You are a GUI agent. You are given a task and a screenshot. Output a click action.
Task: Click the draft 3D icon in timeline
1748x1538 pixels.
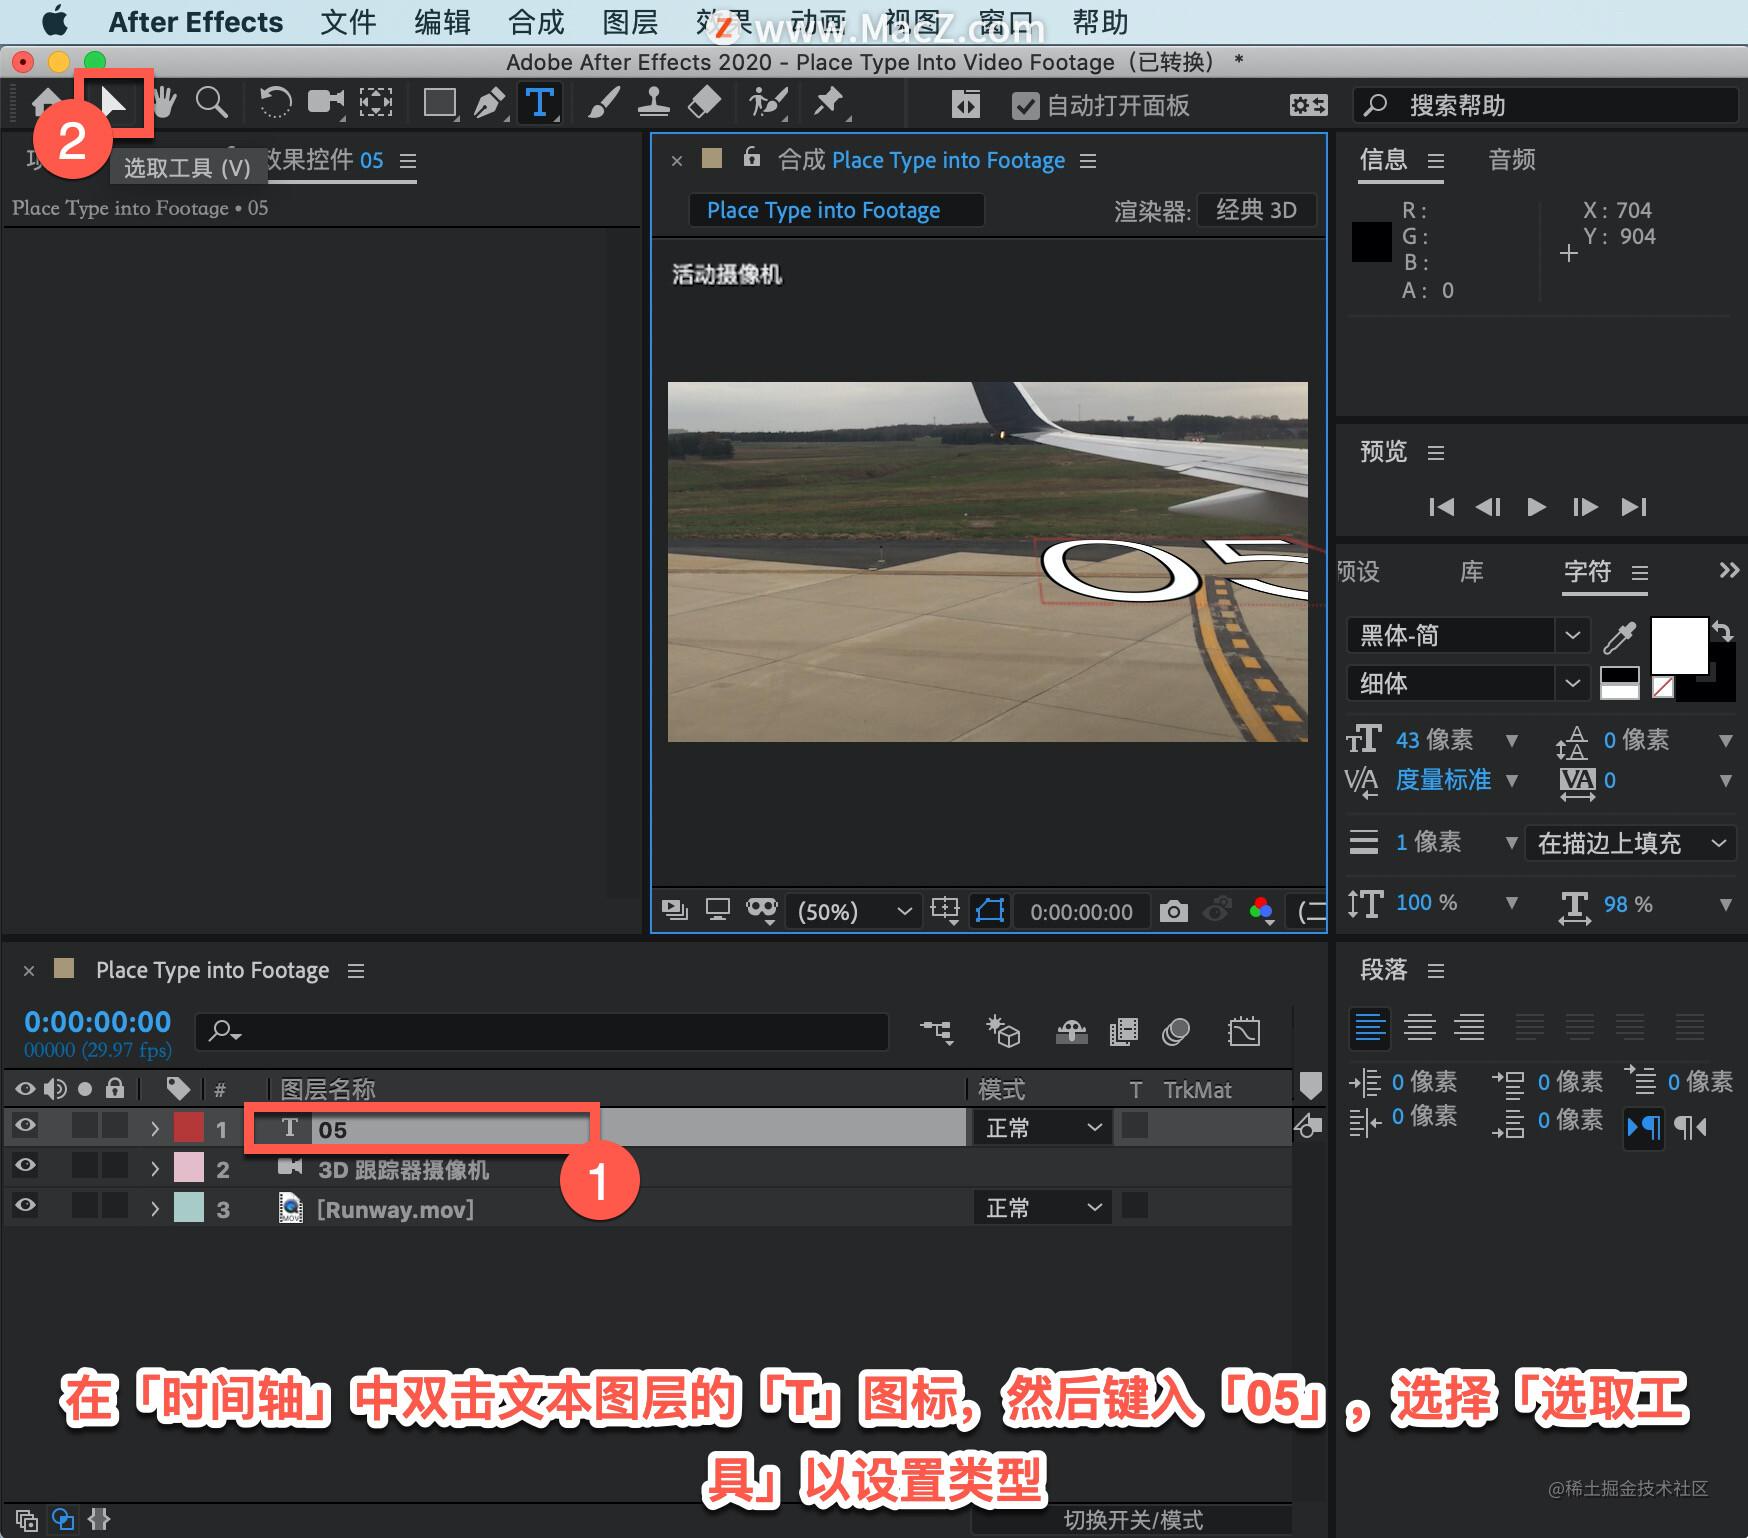pyautogui.click(x=1003, y=1031)
